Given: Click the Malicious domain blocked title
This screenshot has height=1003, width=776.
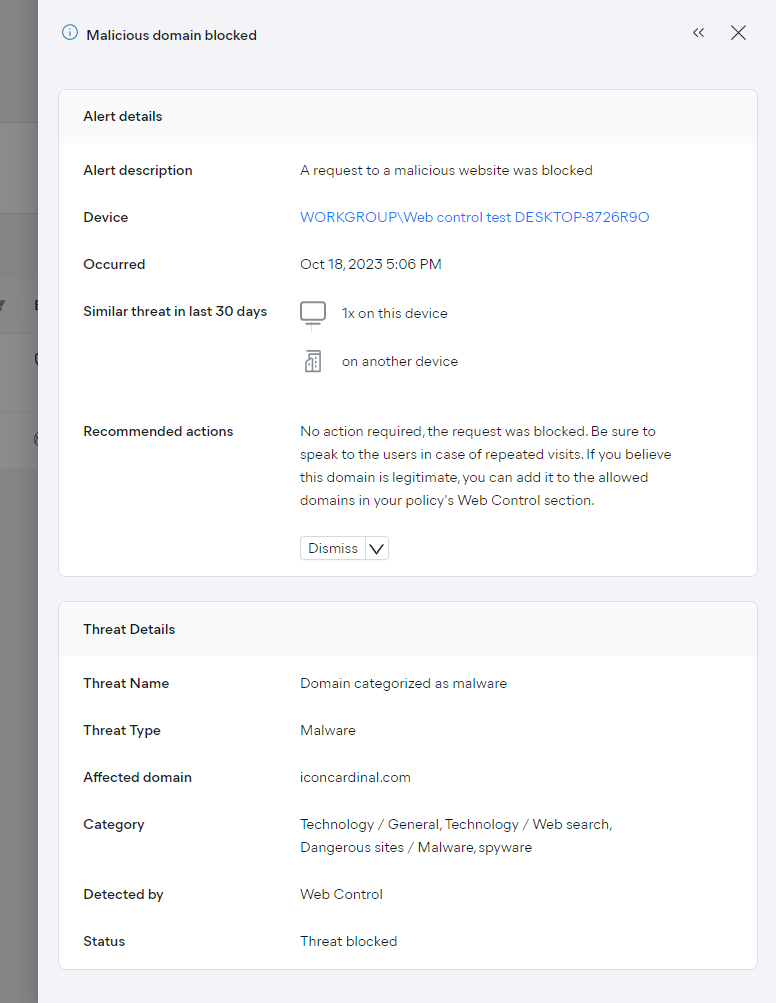Looking at the screenshot, I should pyautogui.click(x=171, y=35).
